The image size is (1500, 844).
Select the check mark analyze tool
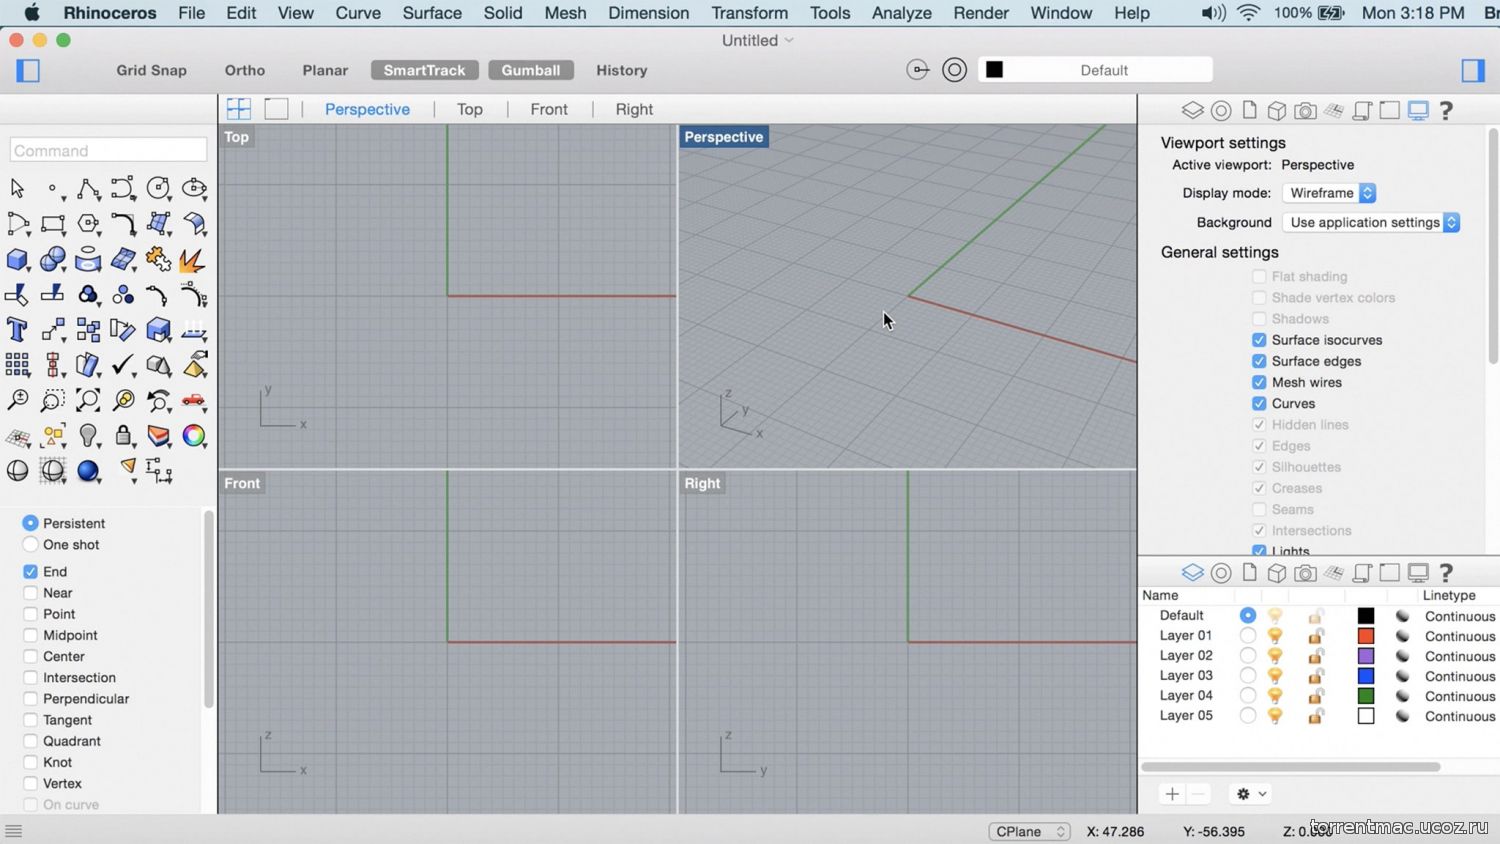point(123,365)
